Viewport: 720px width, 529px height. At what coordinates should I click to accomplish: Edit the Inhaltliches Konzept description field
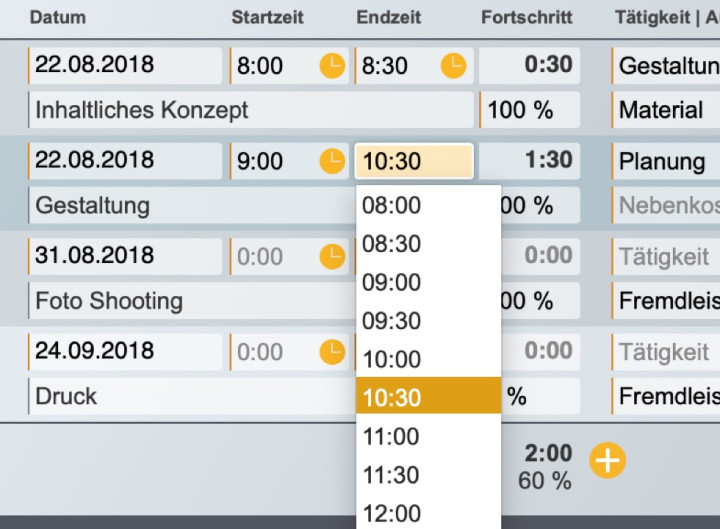(x=250, y=110)
